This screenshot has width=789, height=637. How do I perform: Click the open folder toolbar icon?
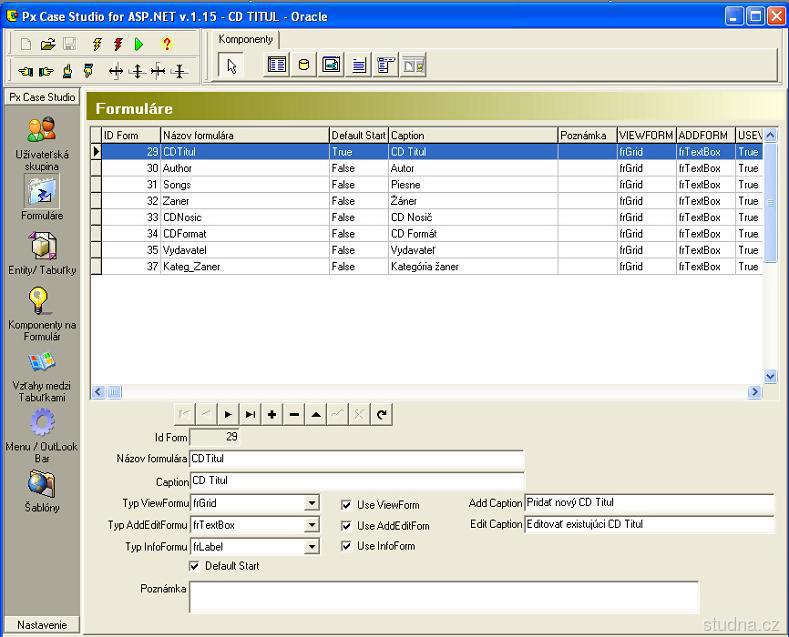47,44
